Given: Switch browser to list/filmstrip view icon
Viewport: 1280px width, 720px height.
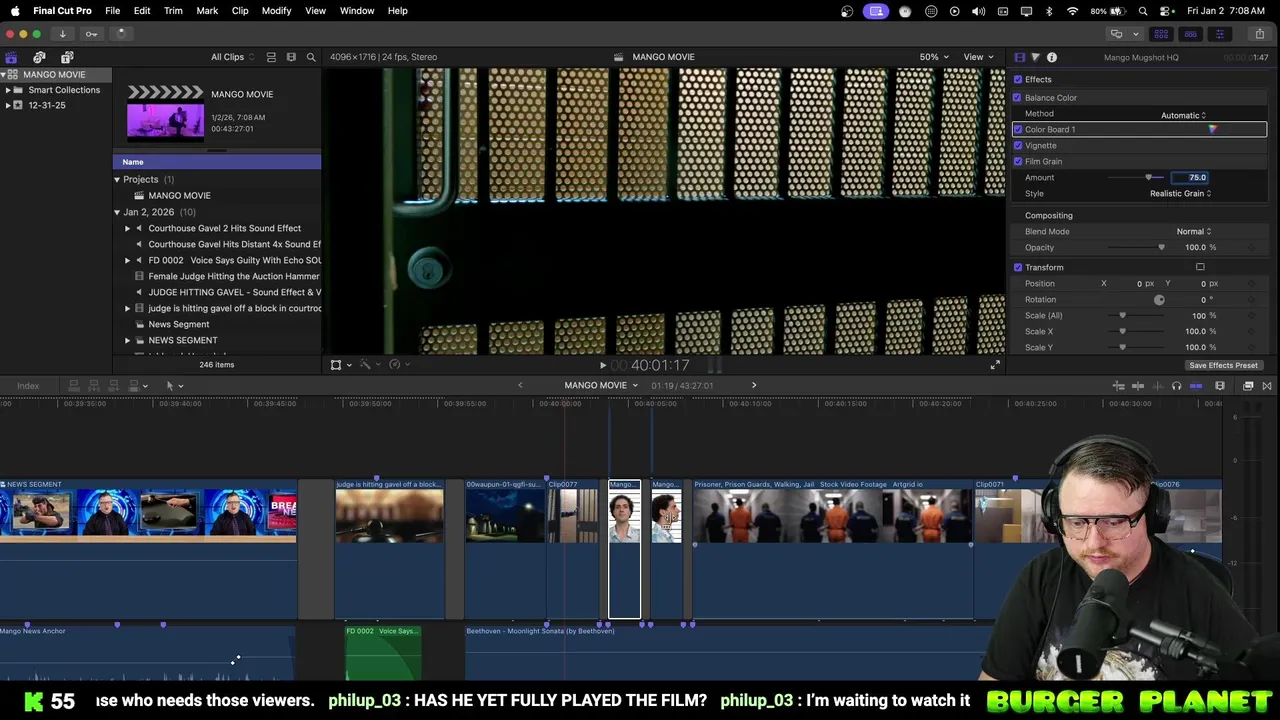Looking at the screenshot, I should tap(271, 57).
